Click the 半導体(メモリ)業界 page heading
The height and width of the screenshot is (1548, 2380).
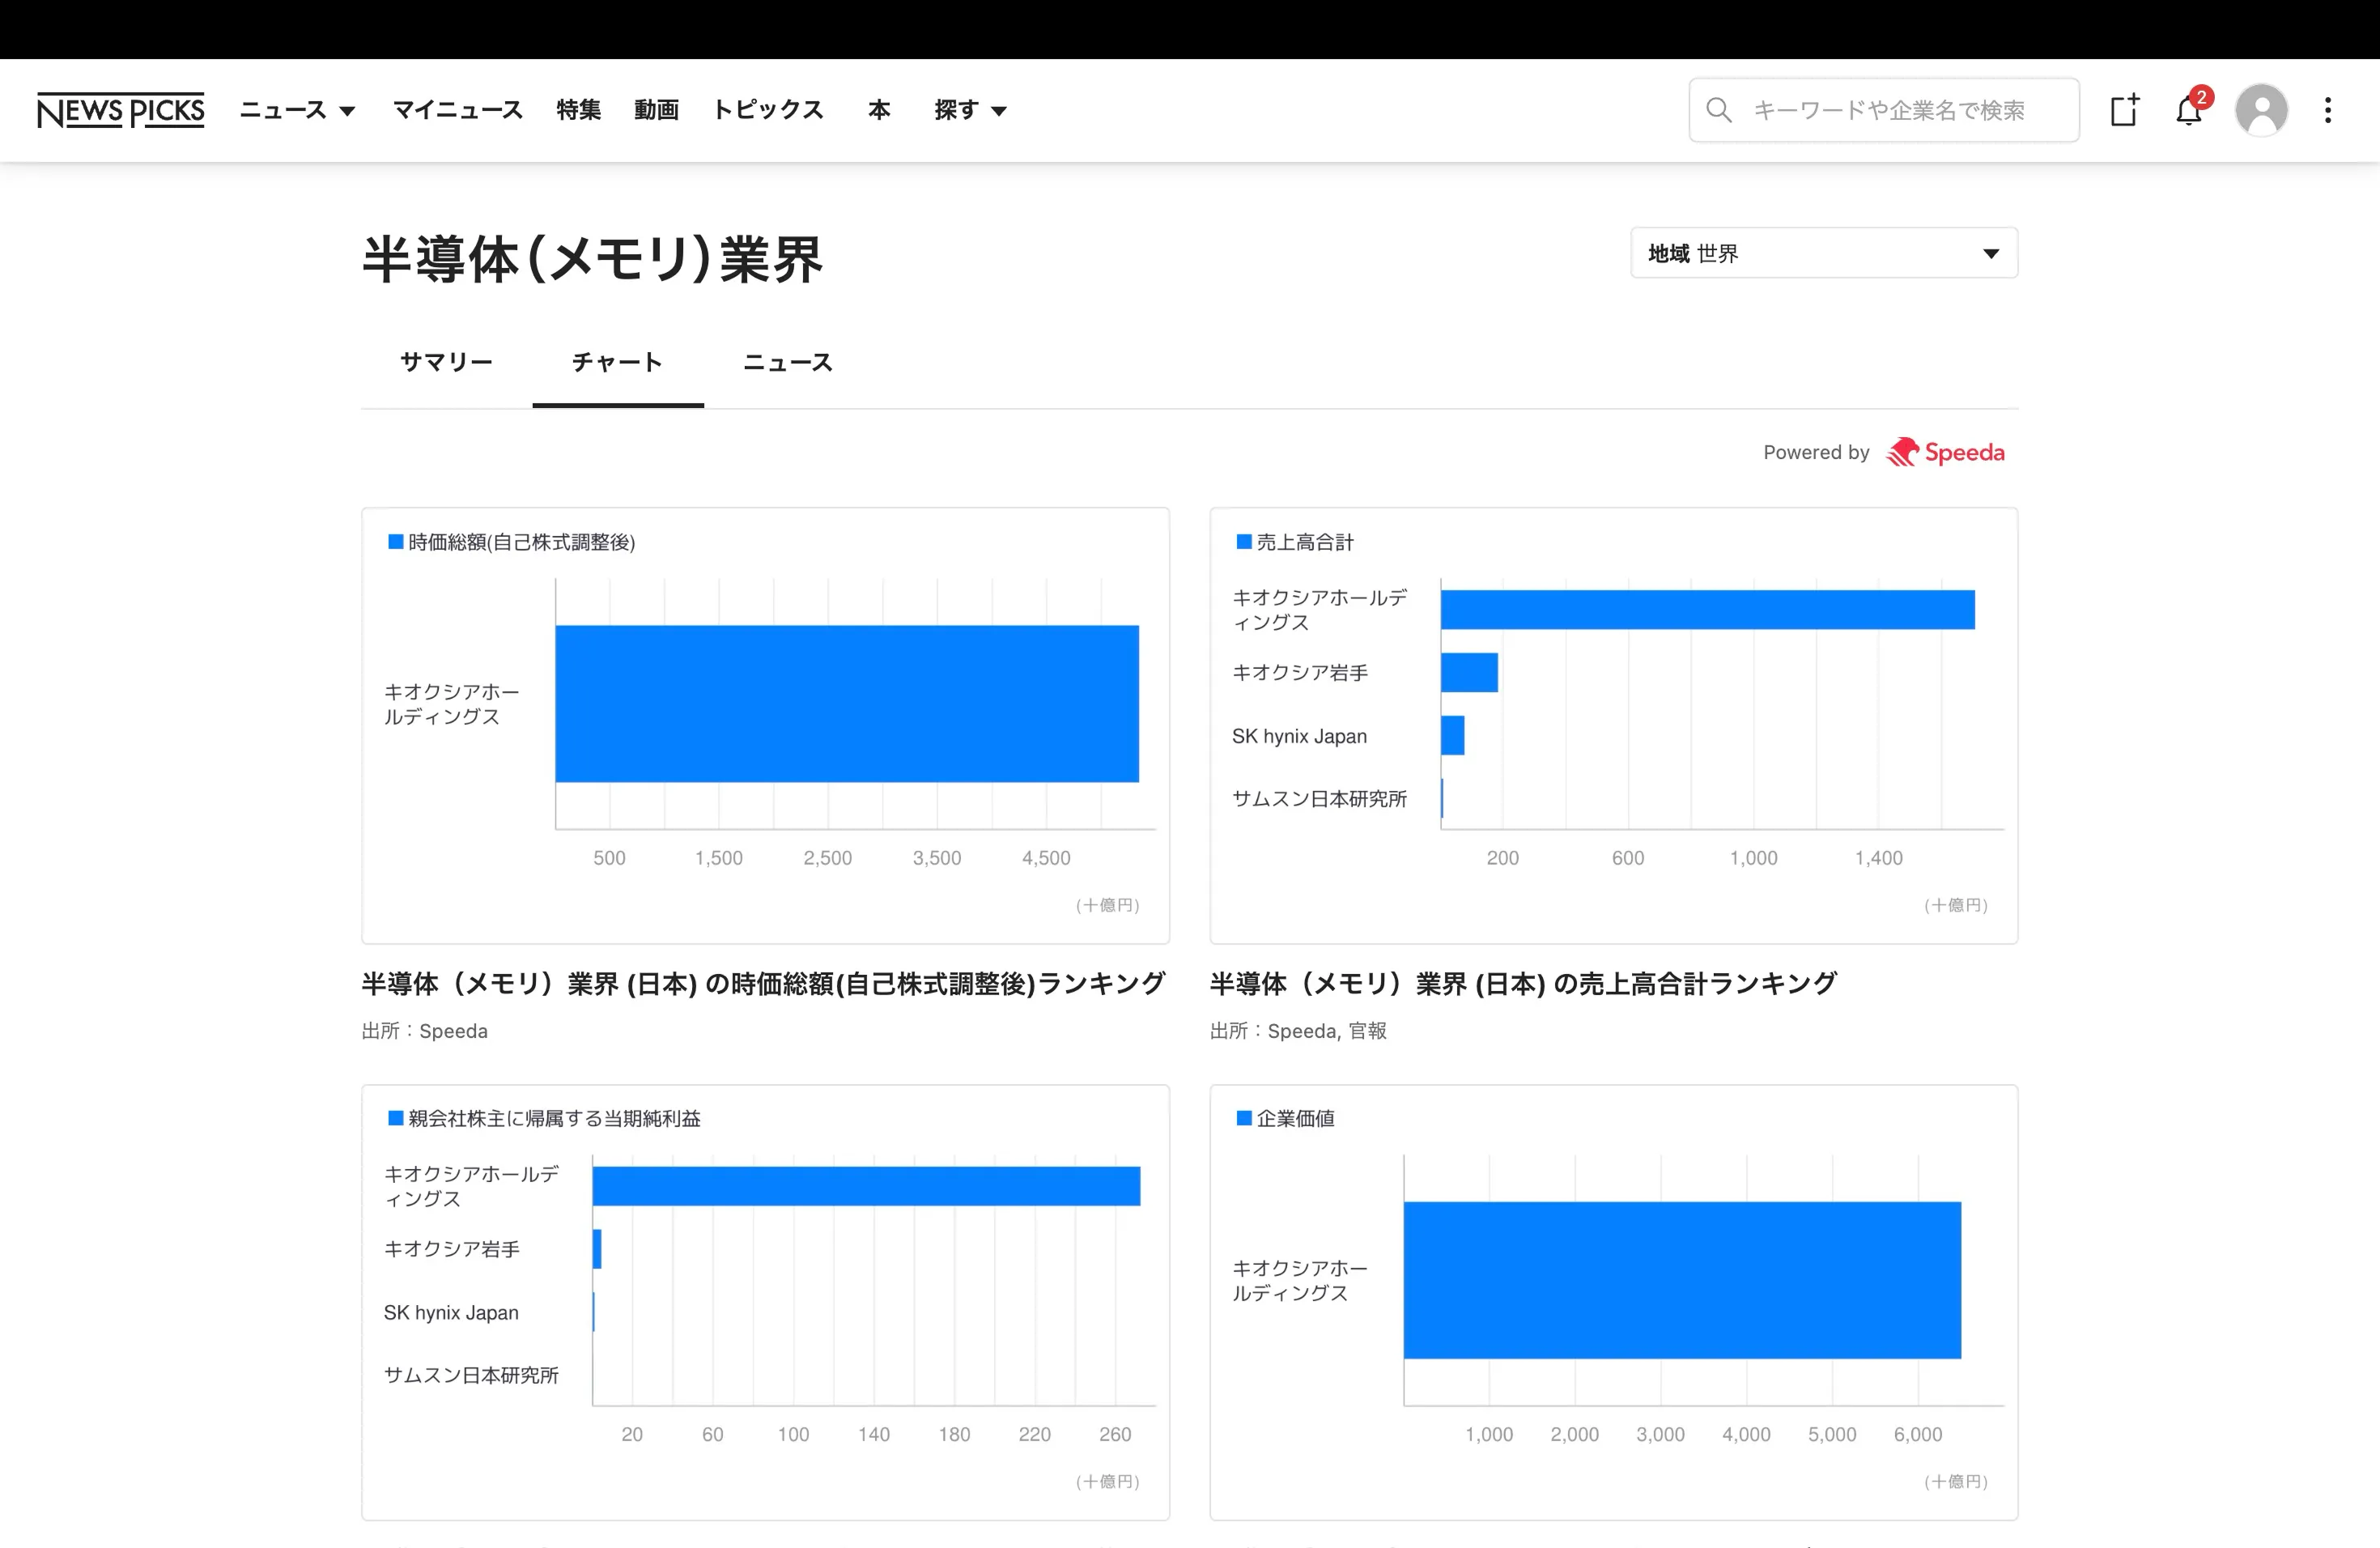(x=592, y=259)
